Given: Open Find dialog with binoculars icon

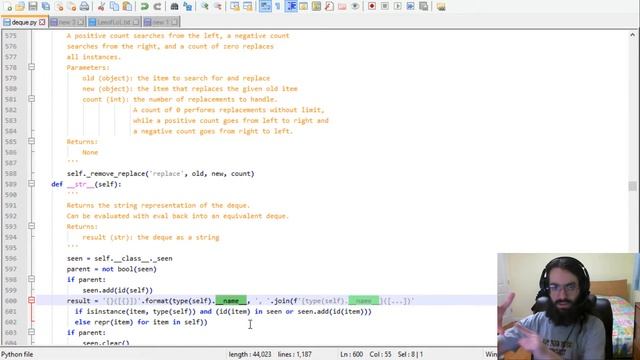Looking at the screenshot, I should [x=174, y=6].
